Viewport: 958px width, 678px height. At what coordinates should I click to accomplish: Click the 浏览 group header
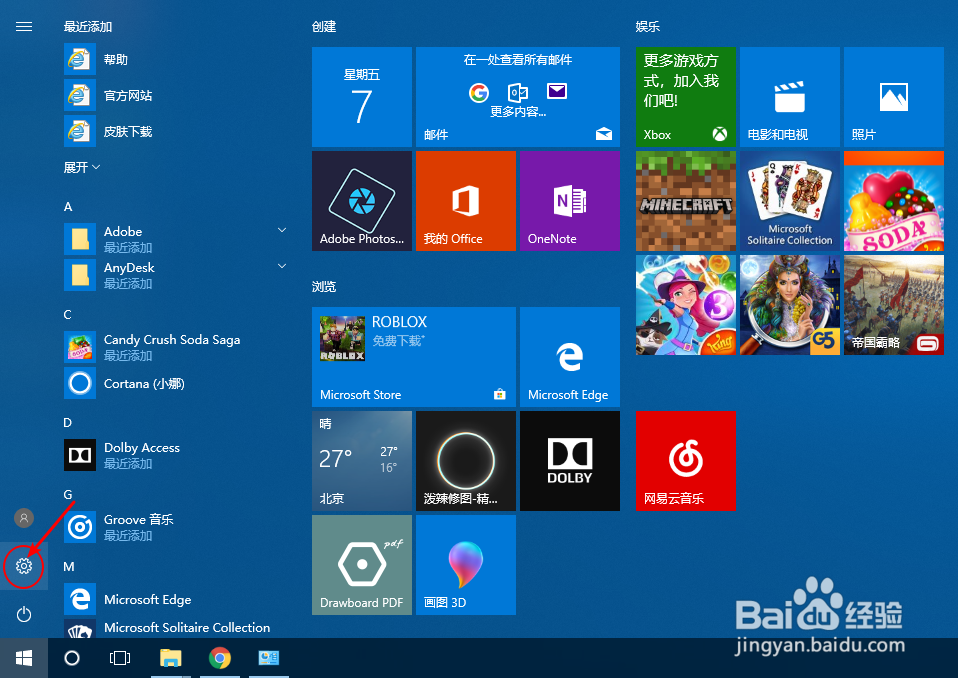tap(324, 286)
